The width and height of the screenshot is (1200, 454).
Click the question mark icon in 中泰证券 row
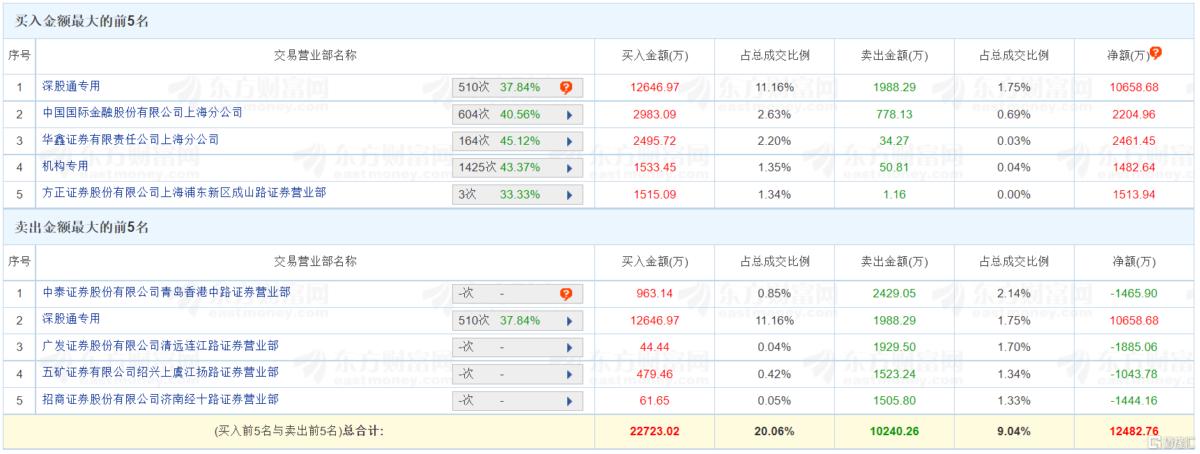tap(566, 294)
